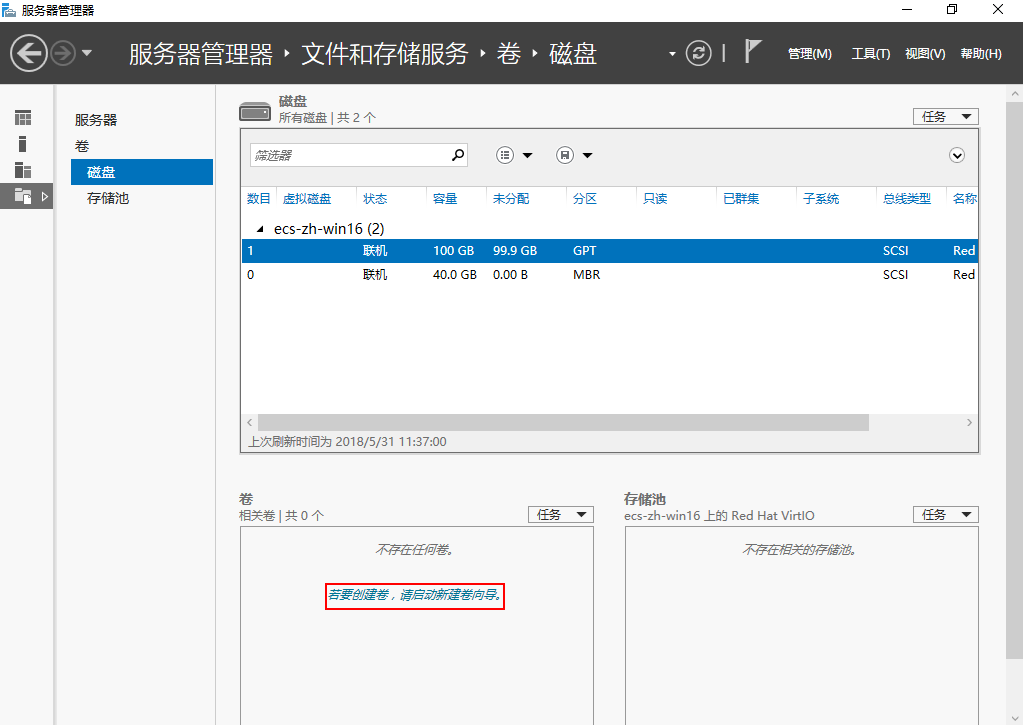This screenshot has width=1023, height=725.
Task: Select File and Storage Services sidebar icon
Action: point(23,196)
